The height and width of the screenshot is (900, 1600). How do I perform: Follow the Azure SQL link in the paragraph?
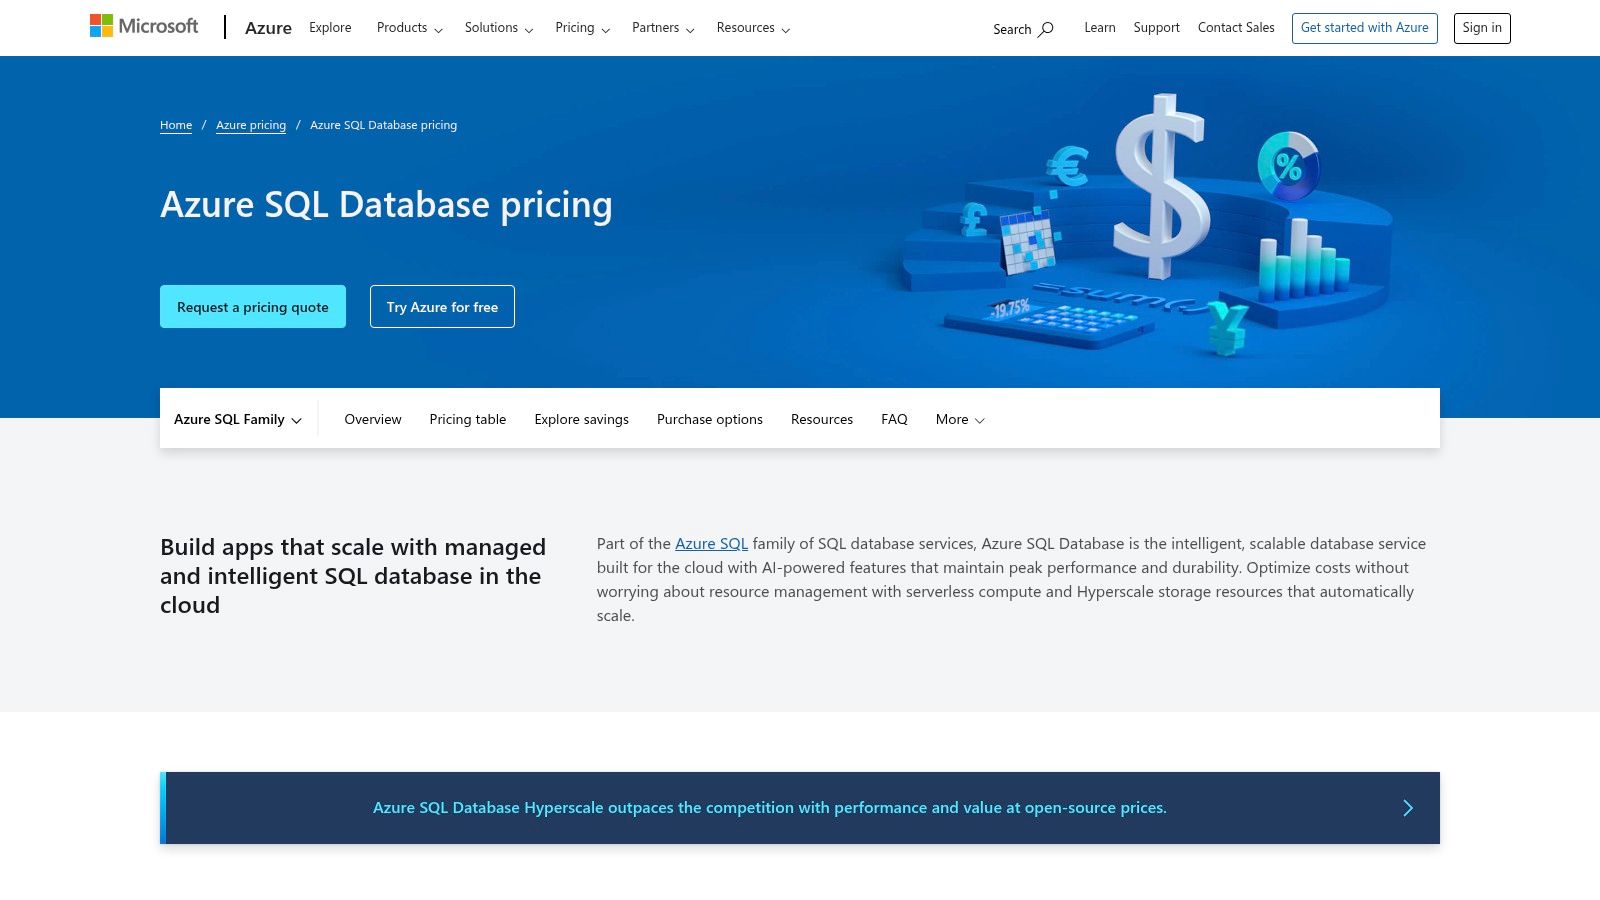[711, 544]
